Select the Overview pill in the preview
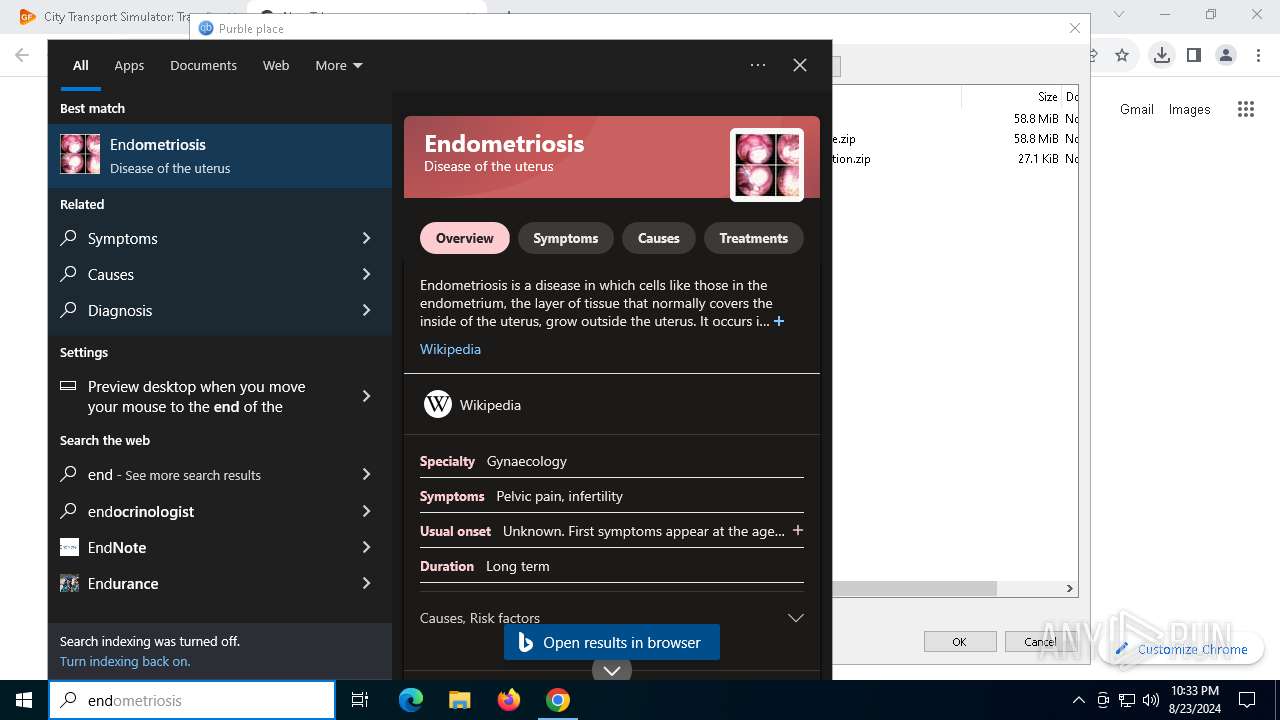1280x720 pixels. pyautogui.click(x=465, y=238)
